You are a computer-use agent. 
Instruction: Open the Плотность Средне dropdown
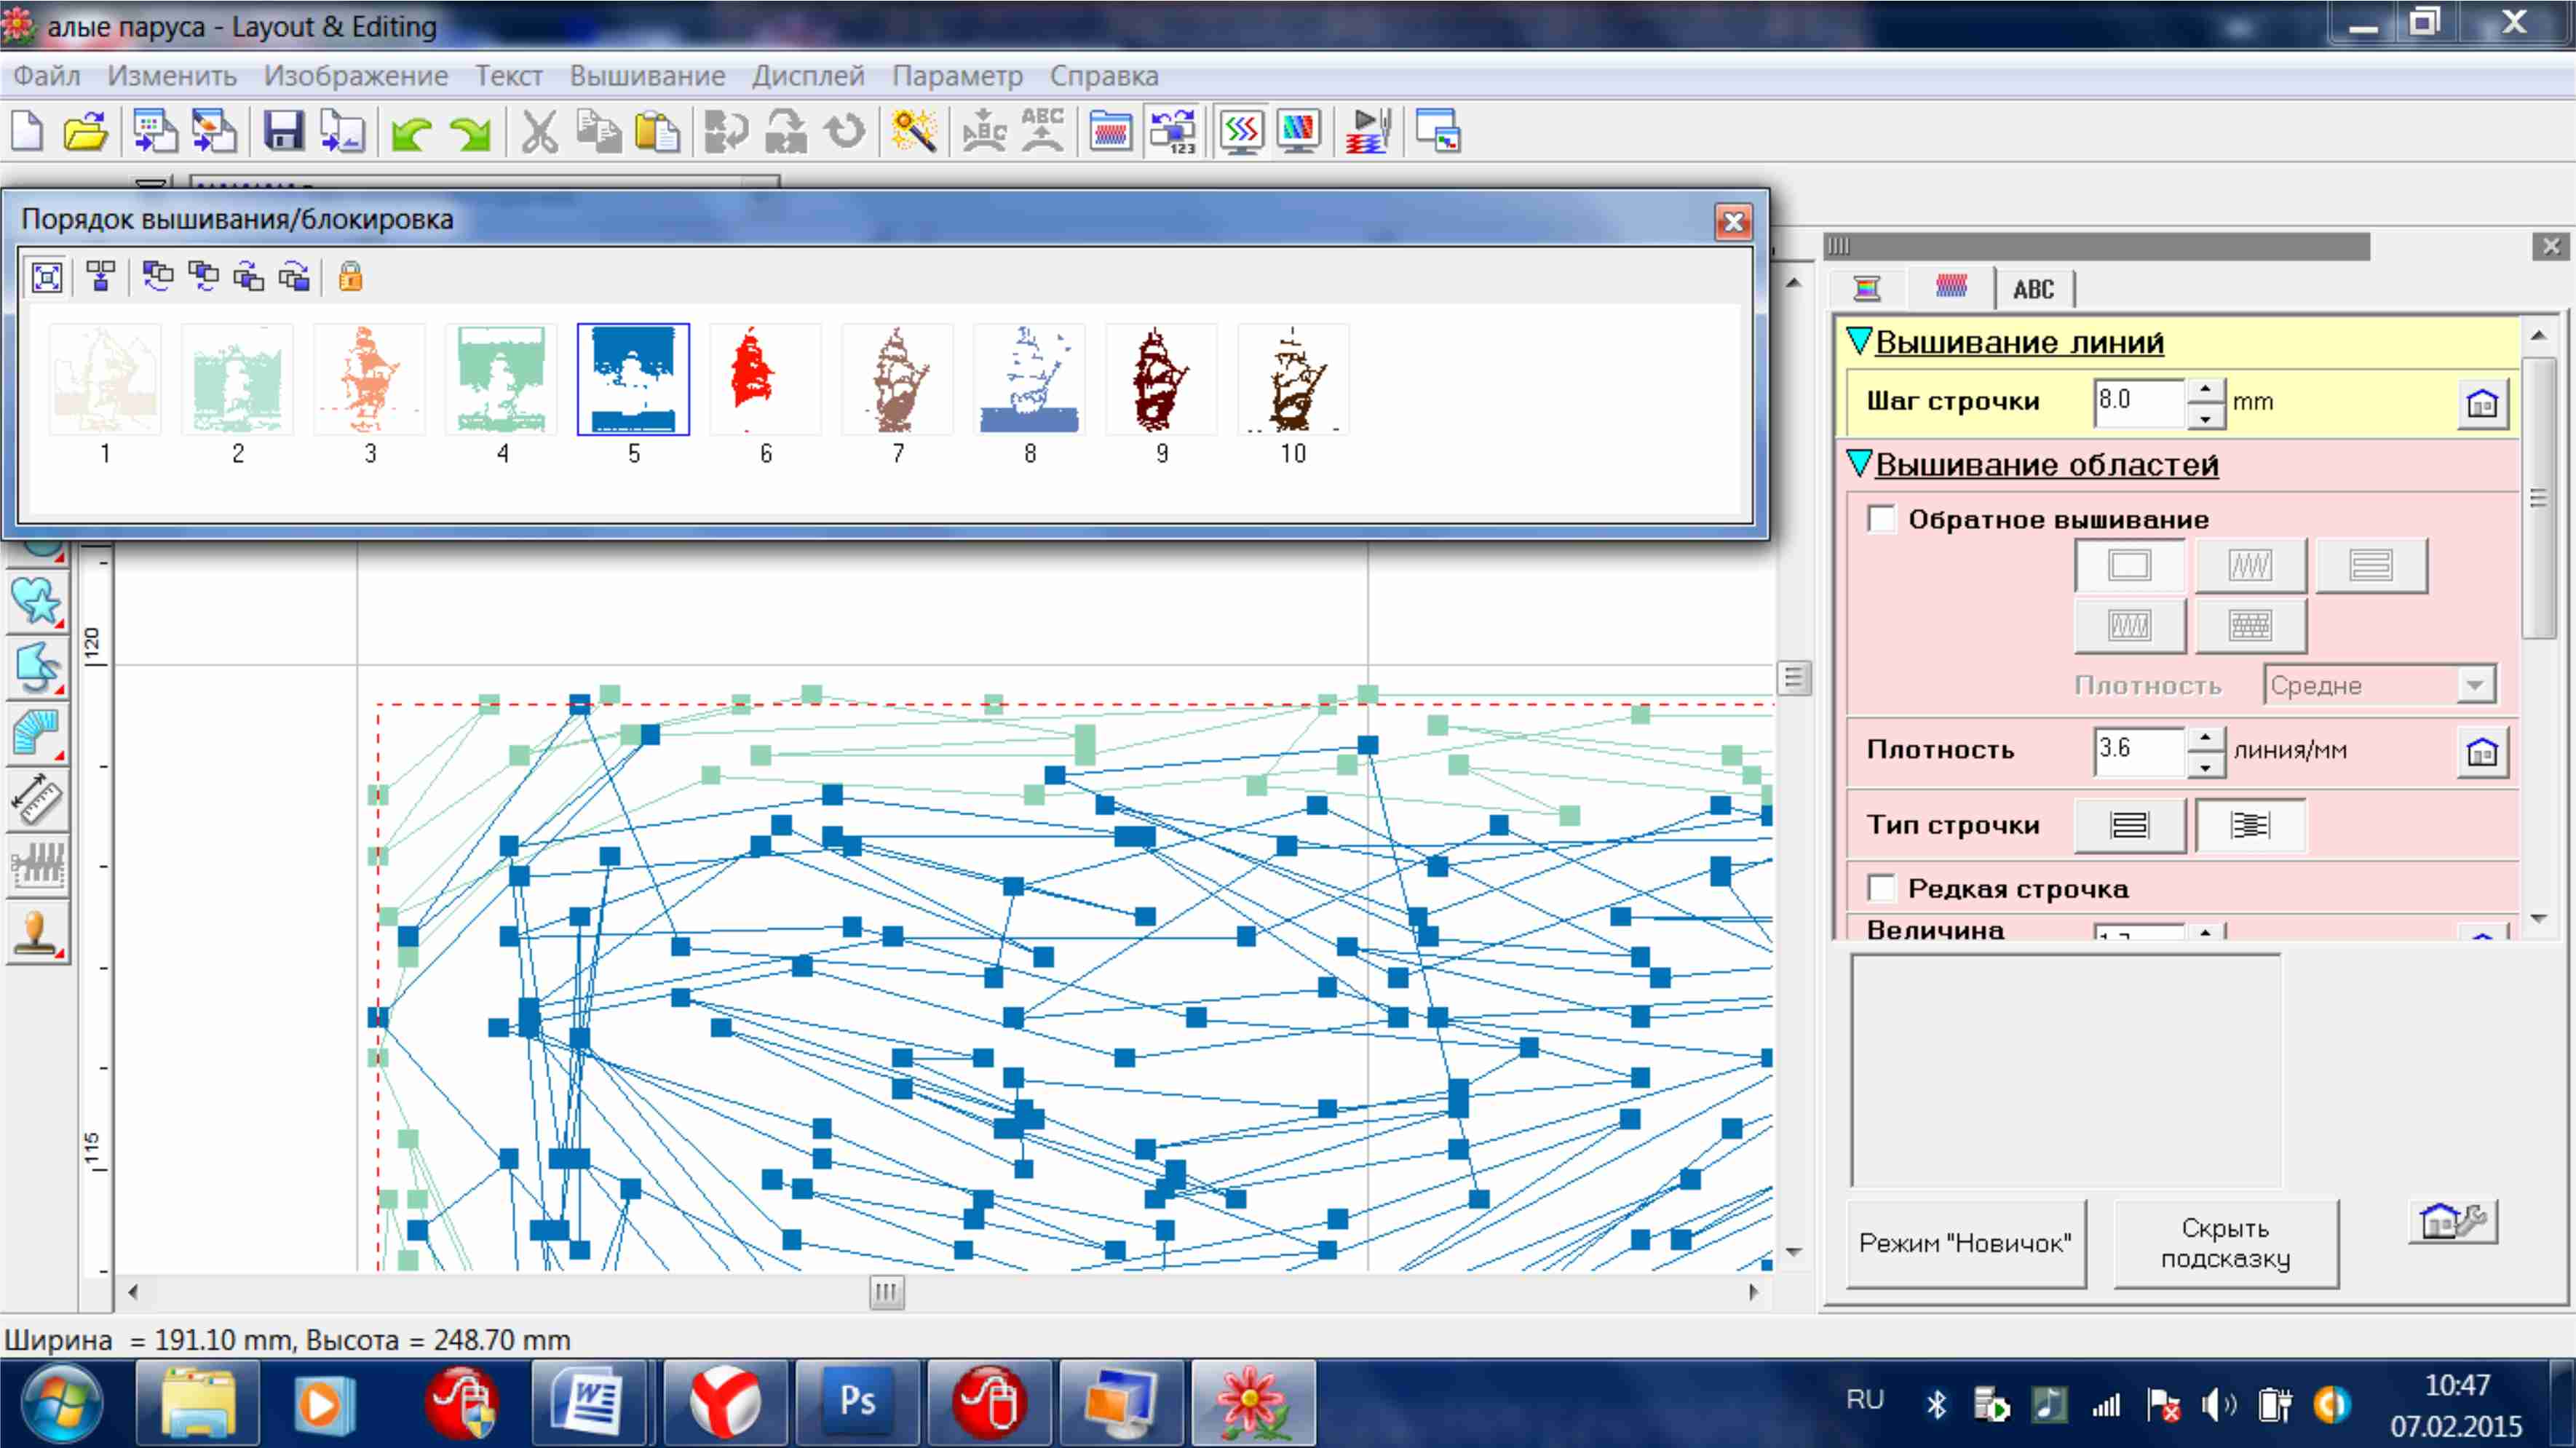coord(2475,686)
